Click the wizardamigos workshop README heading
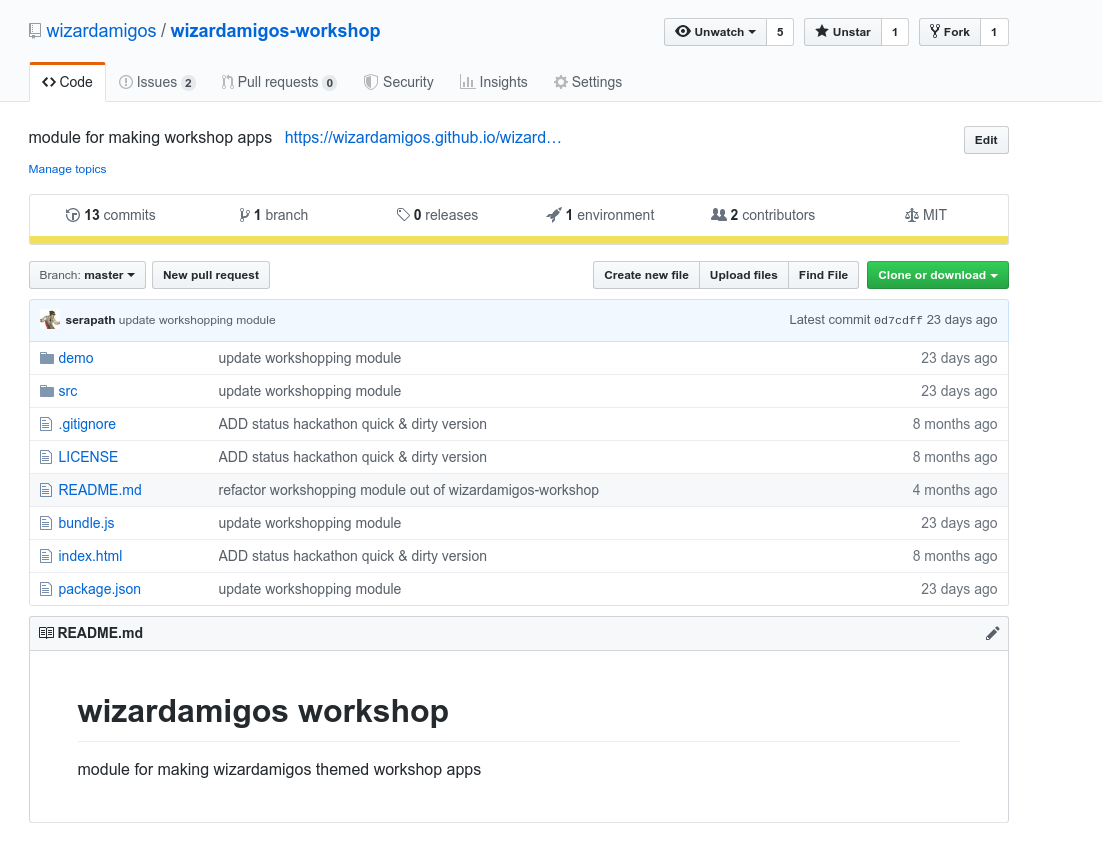Image resolution: width=1102 pixels, height=853 pixels. [263, 711]
